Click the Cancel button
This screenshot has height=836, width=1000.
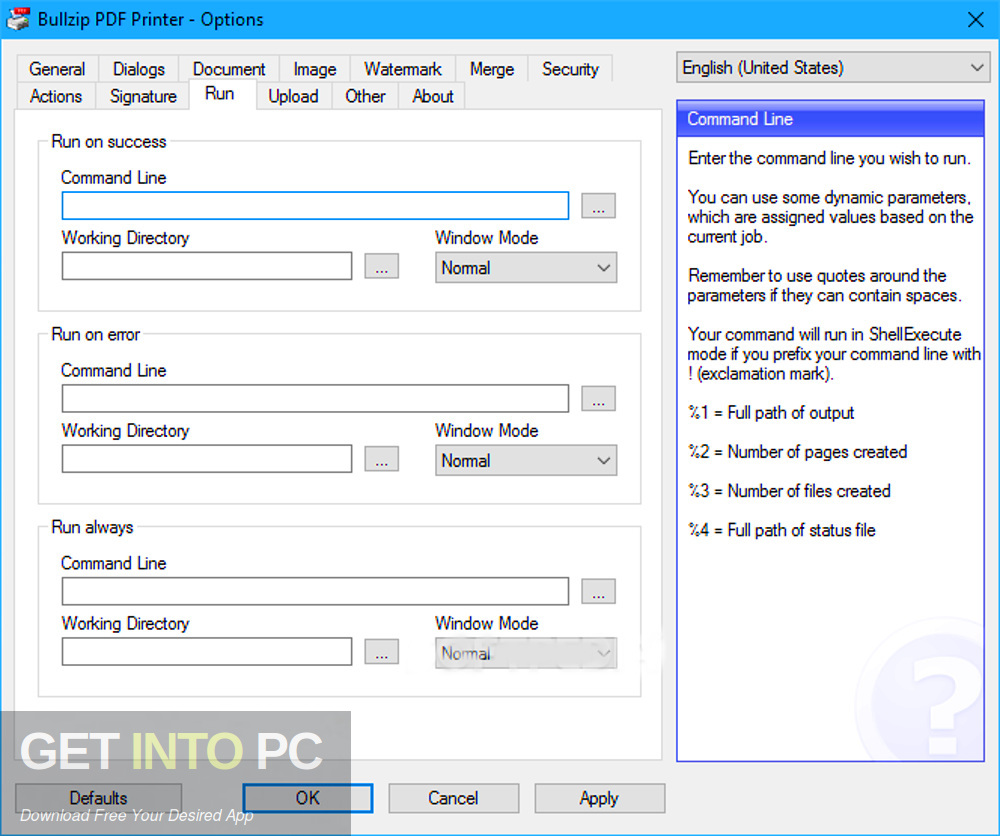(453, 798)
